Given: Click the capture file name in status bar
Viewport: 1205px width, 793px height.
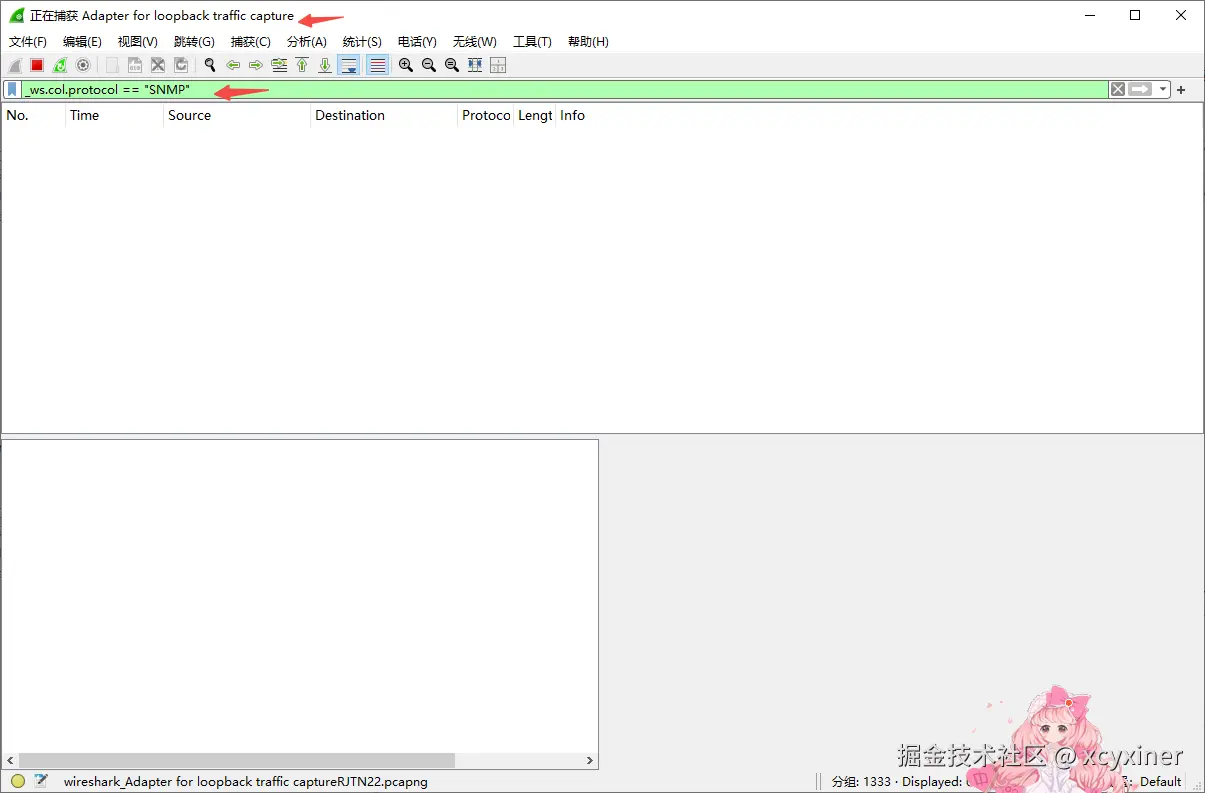Looking at the screenshot, I should (246, 781).
